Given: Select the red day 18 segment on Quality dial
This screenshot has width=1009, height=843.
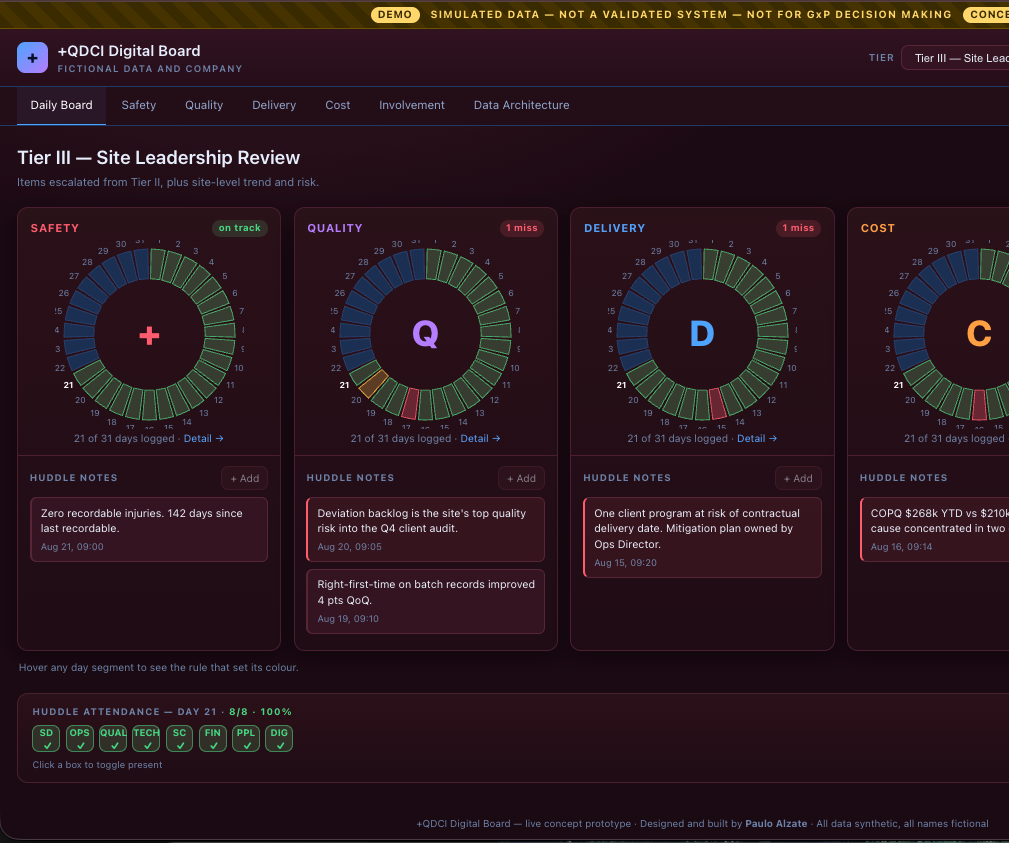Looking at the screenshot, I should click(x=411, y=403).
